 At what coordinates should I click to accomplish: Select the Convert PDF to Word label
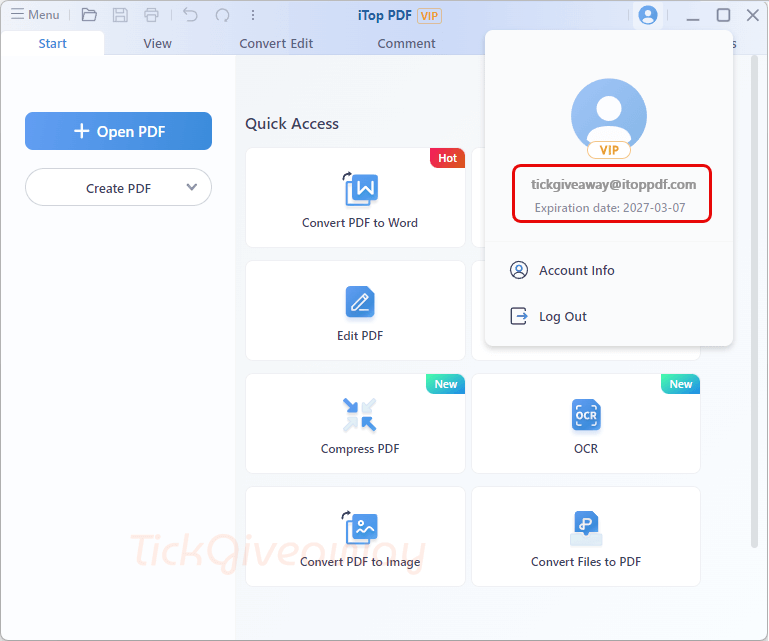pos(360,223)
